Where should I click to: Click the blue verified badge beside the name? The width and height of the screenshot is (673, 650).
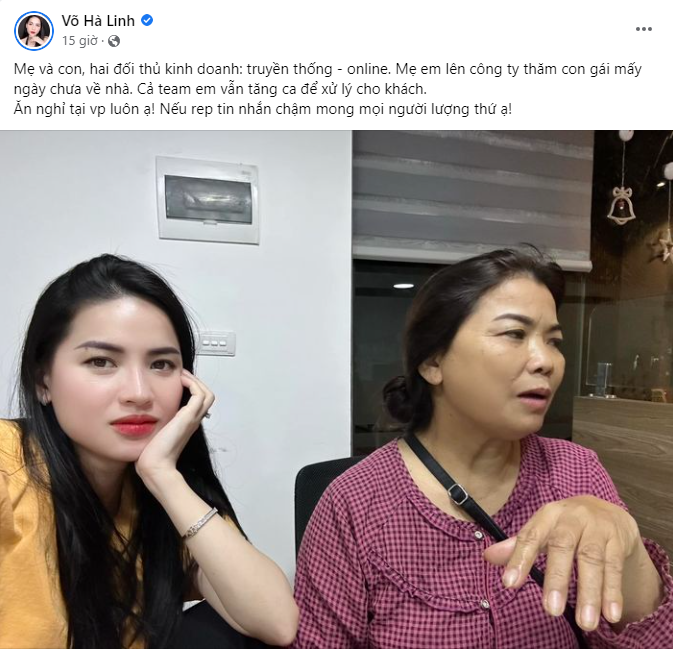147,20
